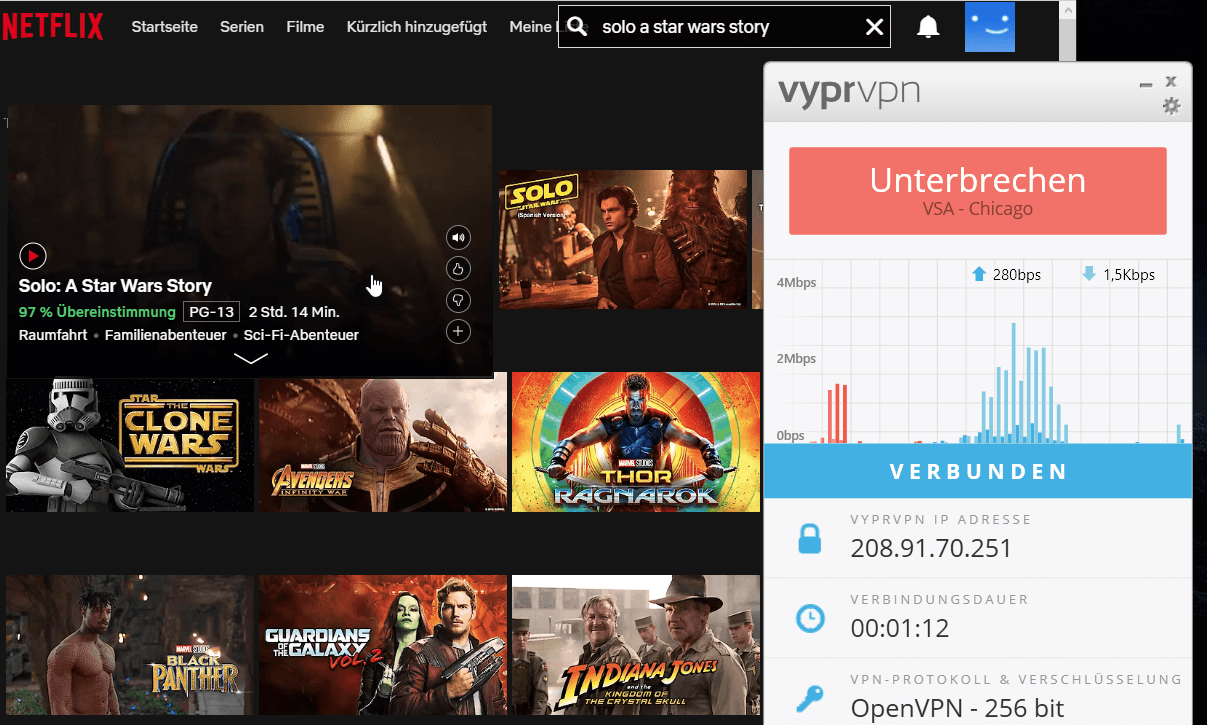1207x725 pixels.
Task: Open the Clone Wars thumbnail
Action: click(130, 443)
